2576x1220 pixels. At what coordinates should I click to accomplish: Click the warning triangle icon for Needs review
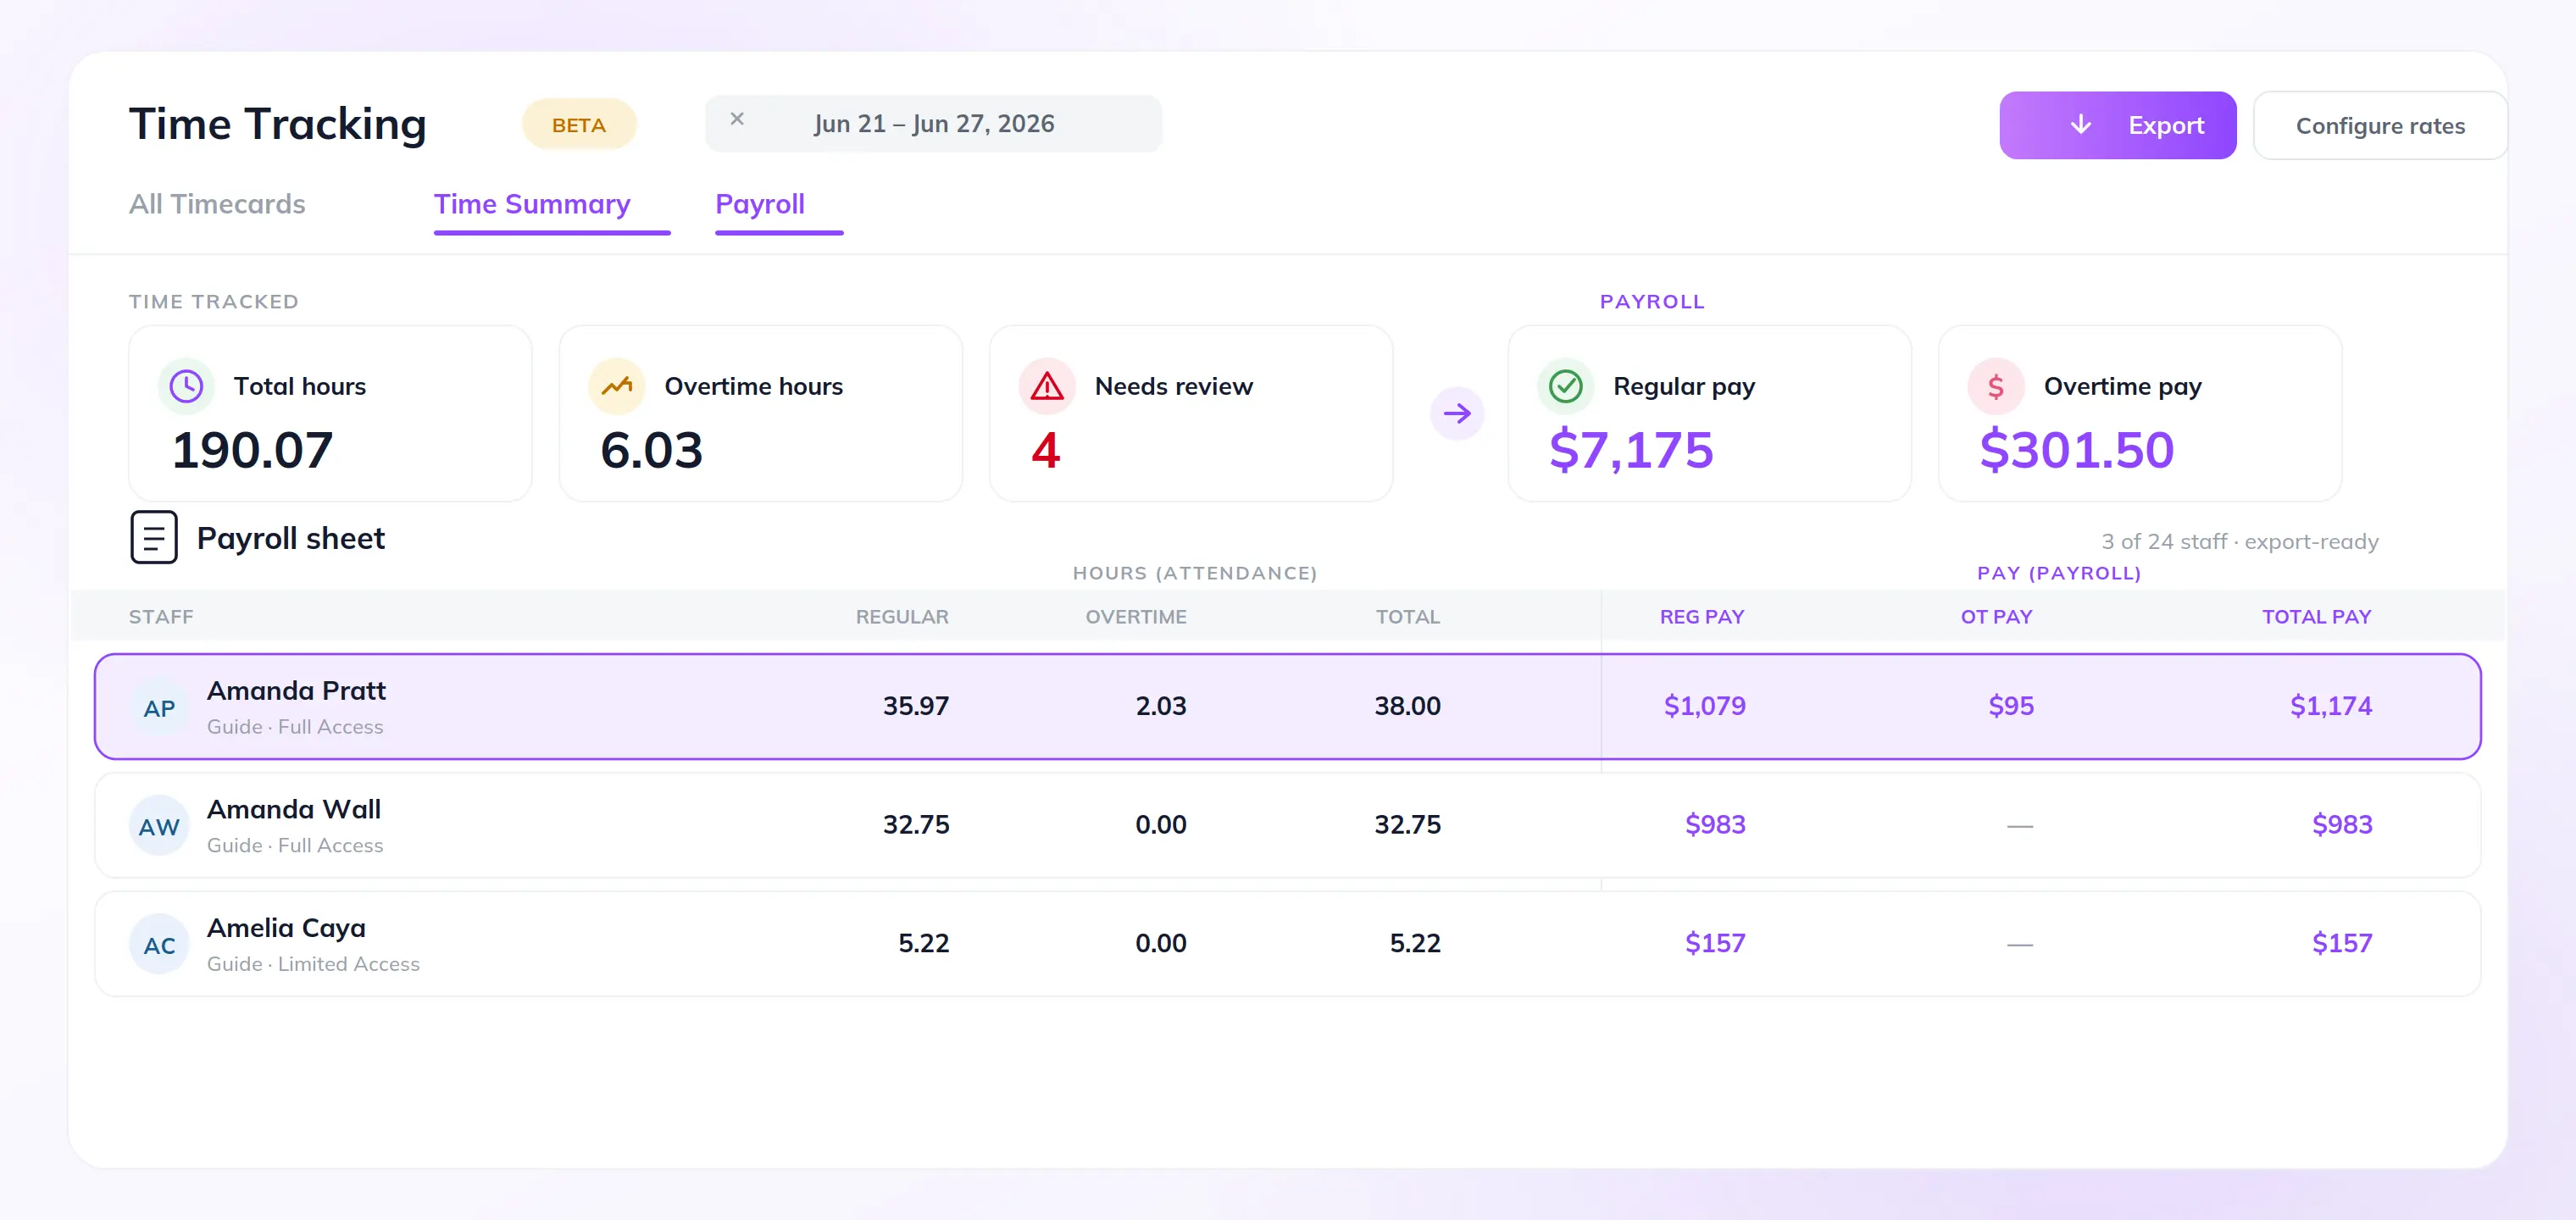coord(1047,386)
